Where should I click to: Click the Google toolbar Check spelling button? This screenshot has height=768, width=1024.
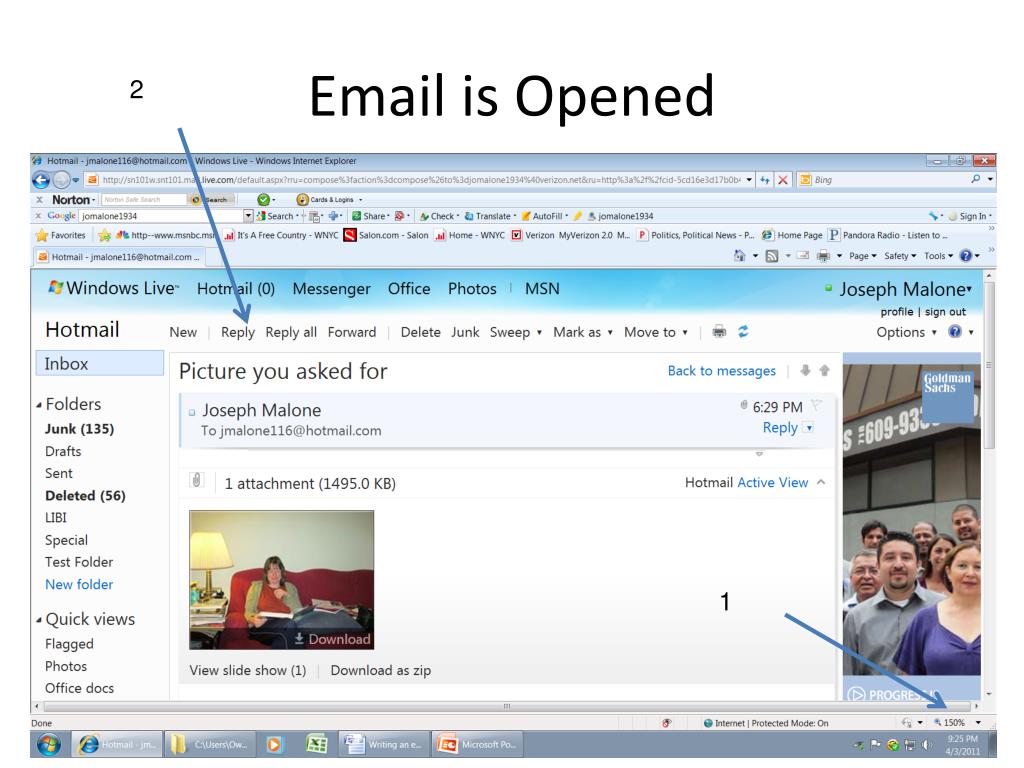[438, 216]
